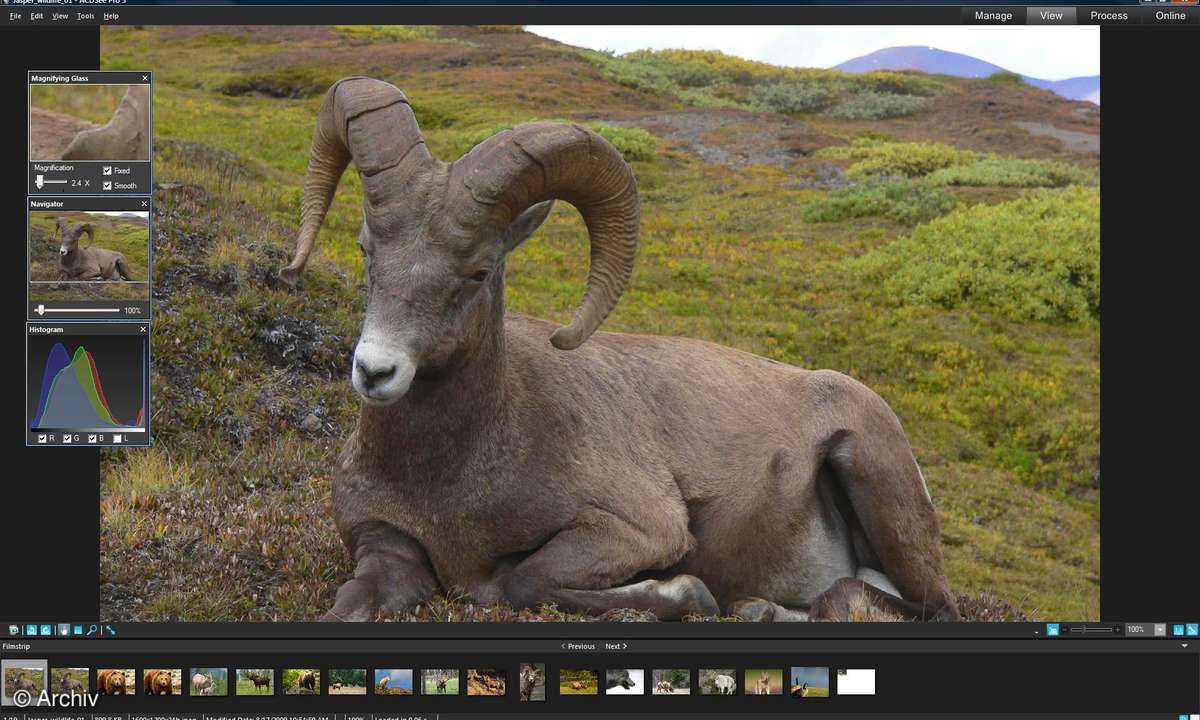Close the Histogram panel
1200x720 pixels.
click(143, 329)
